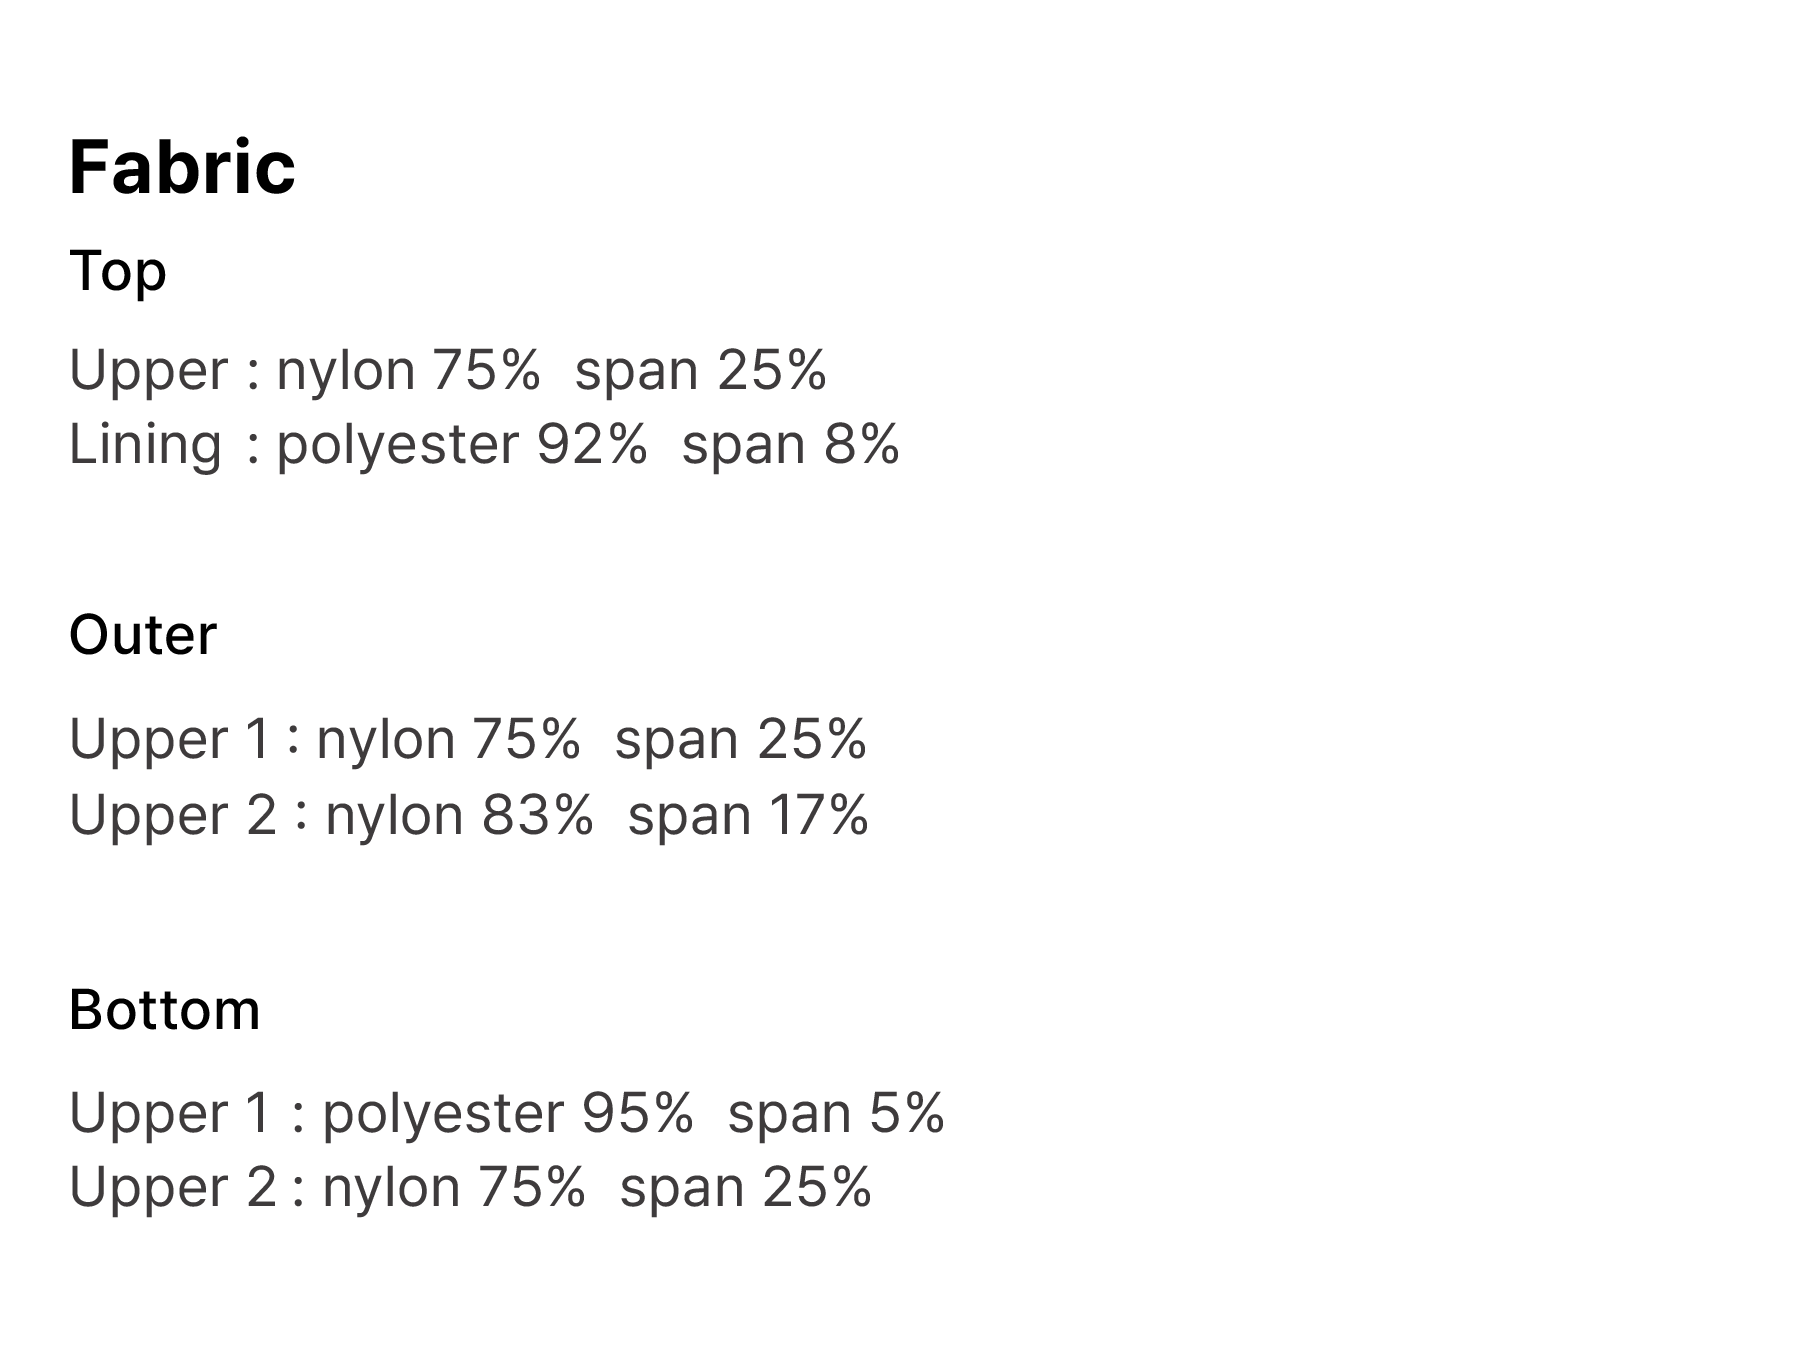The width and height of the screenshot is (1800, 1365).
Task: Click the polyester 92% text
Action: pyautogui.click(x=462, y=444)
